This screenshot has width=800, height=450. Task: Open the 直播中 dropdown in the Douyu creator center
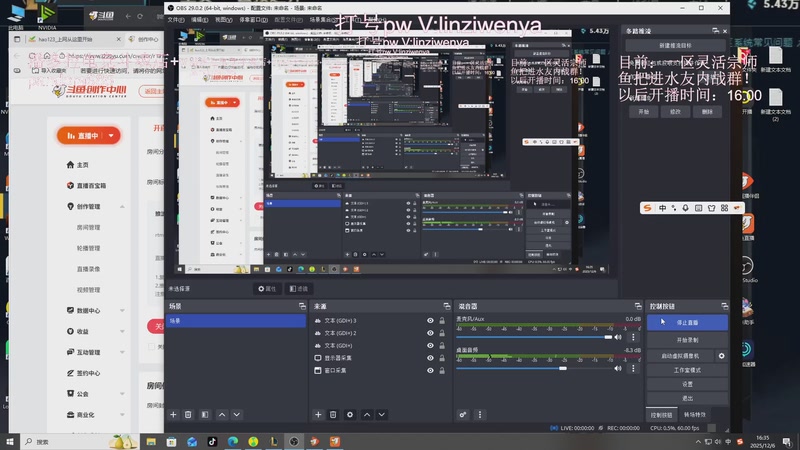click(x=111, y=136)
